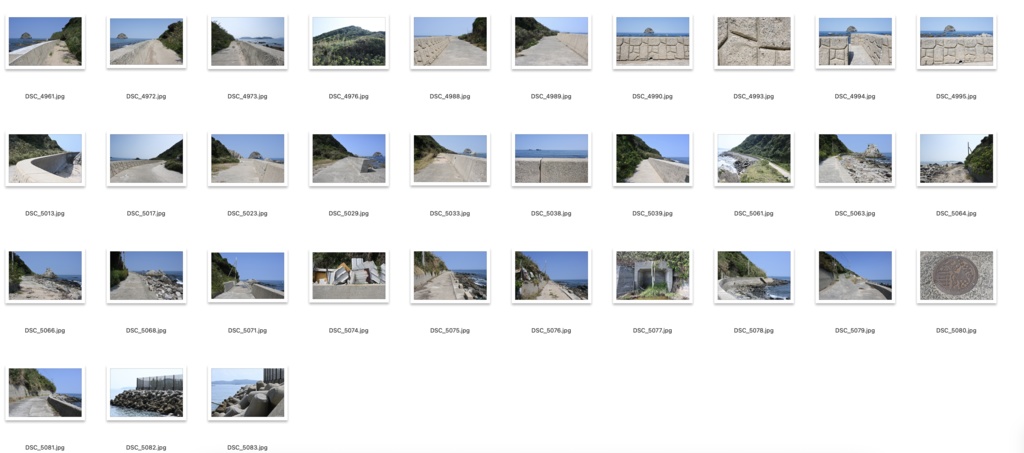This screenshot has height=453, width=1024.
Task: Select the concrete culvert thumbnail DSC_5077.jpg
Action: pyautogui.click(x=652, y=275)
